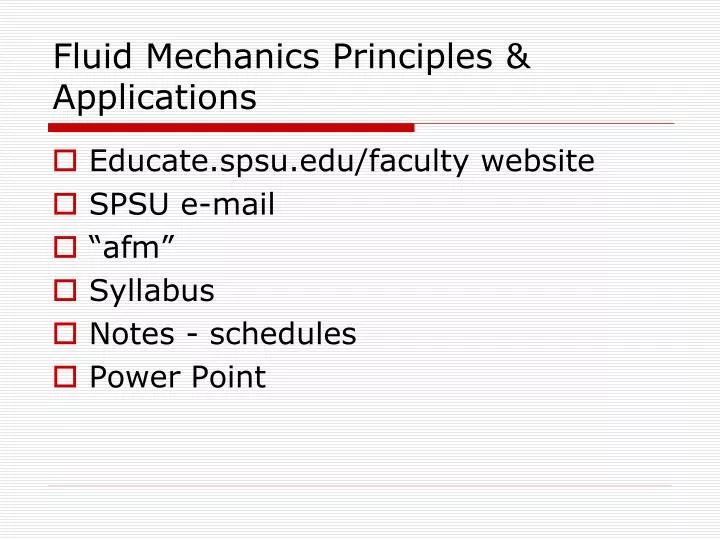
Task: Click the bullet square next to Notes - schedules
Action: point(65,333)
